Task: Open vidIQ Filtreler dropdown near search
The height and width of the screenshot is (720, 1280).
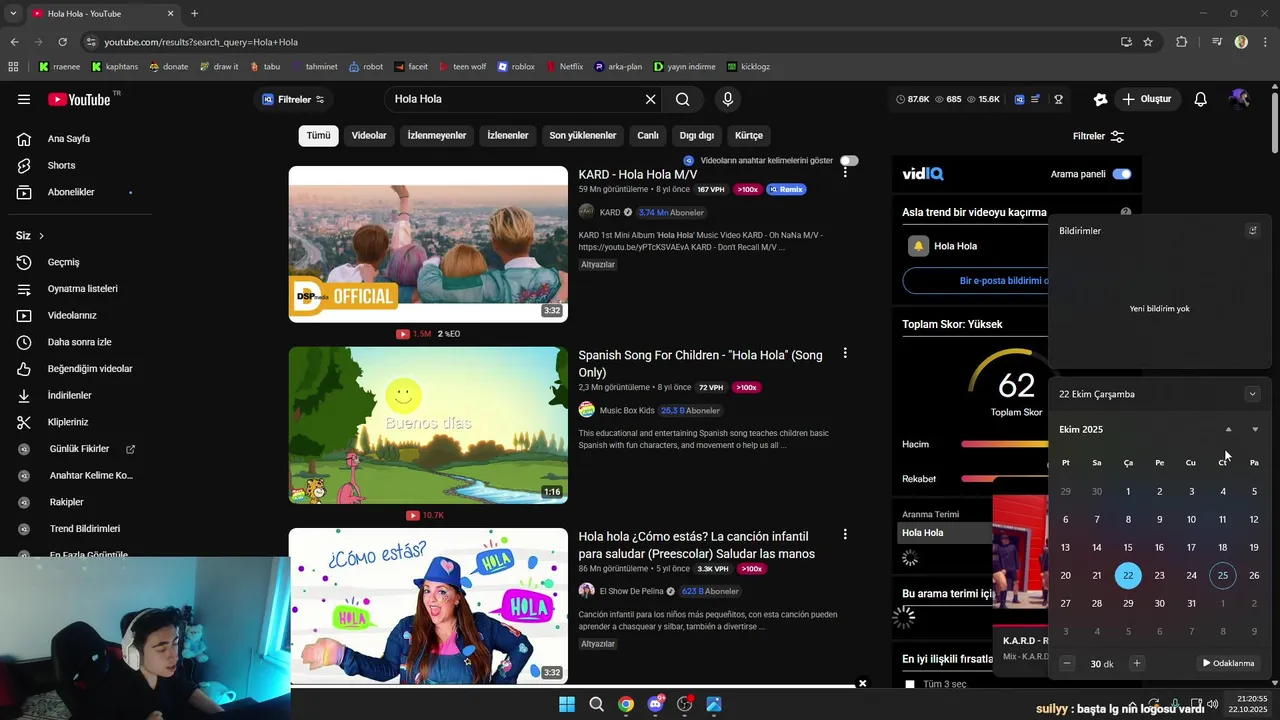Action: pyautogui.click(x=293, y=99)
